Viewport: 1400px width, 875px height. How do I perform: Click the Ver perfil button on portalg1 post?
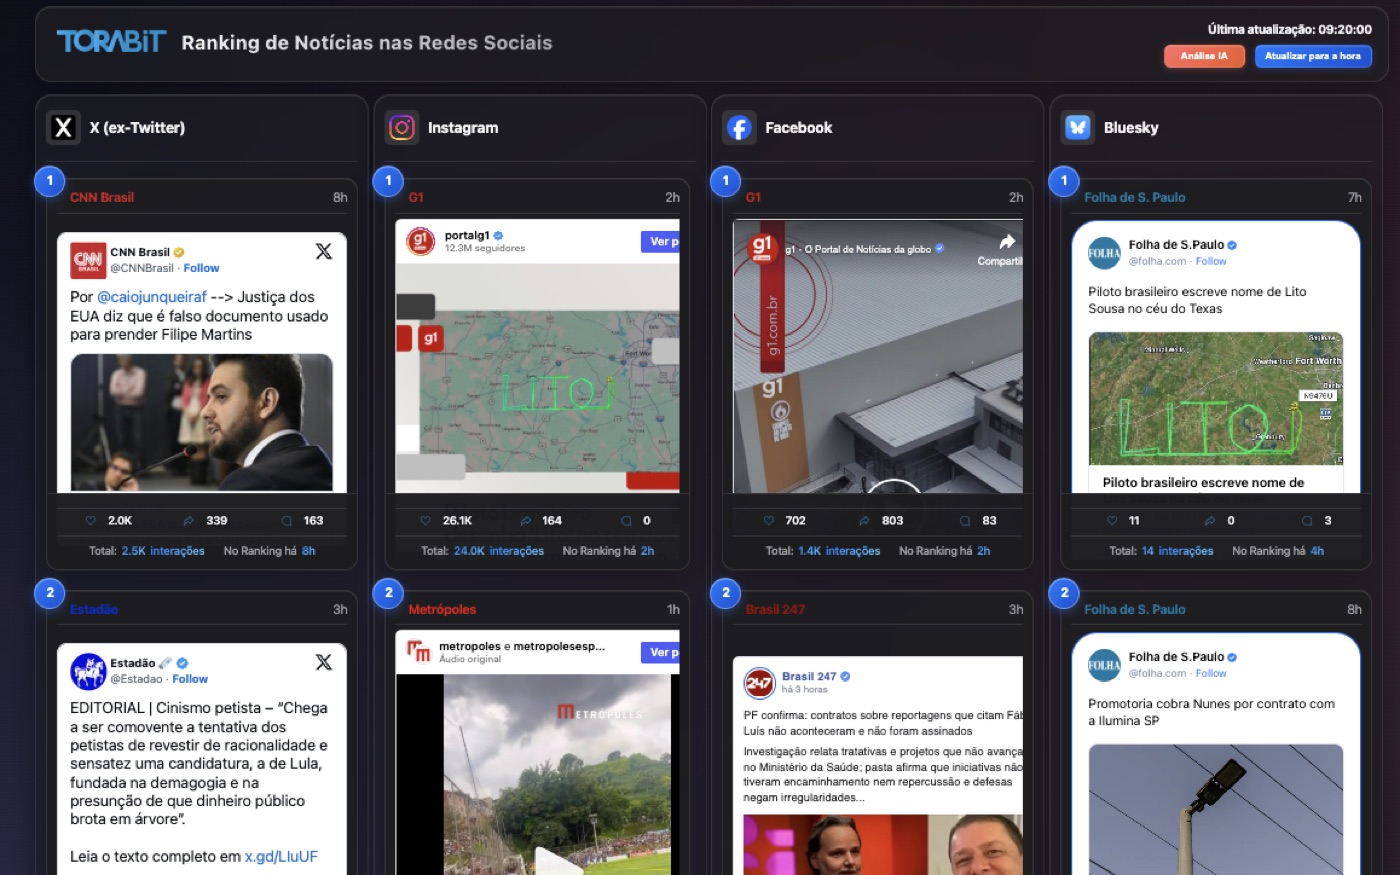[x=660, y=242]
